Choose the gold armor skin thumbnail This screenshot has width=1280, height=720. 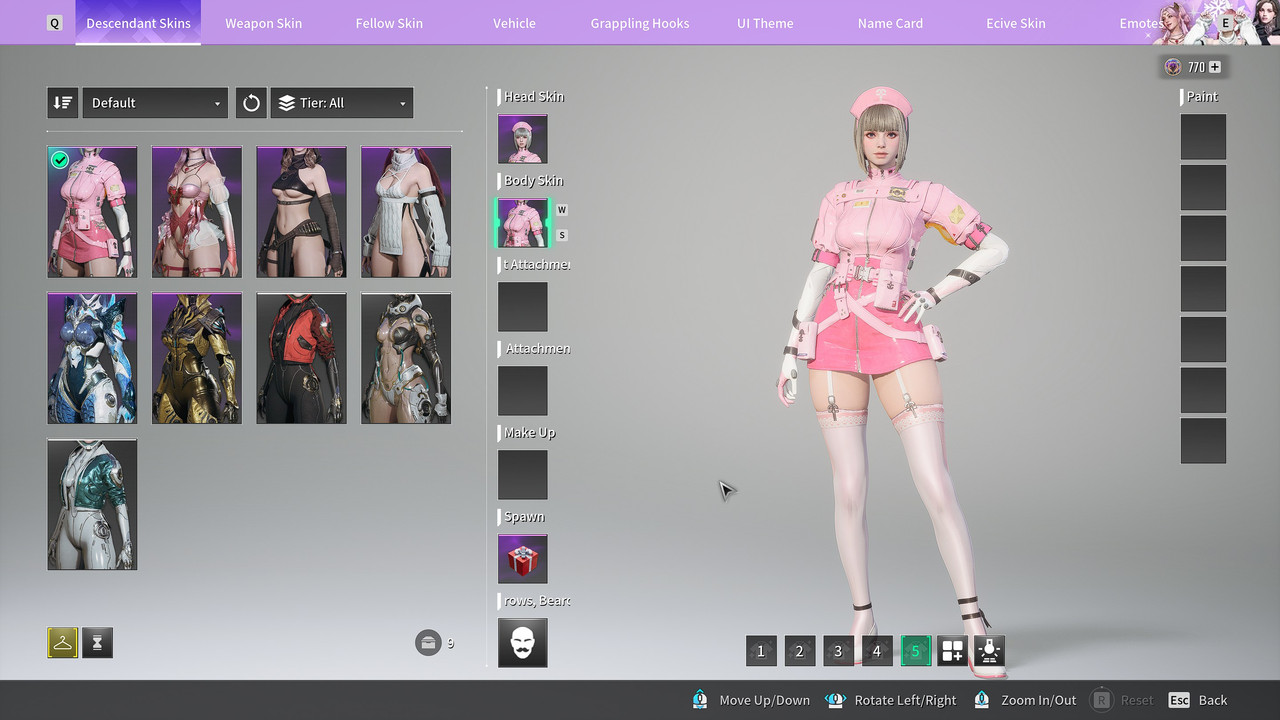197,358
